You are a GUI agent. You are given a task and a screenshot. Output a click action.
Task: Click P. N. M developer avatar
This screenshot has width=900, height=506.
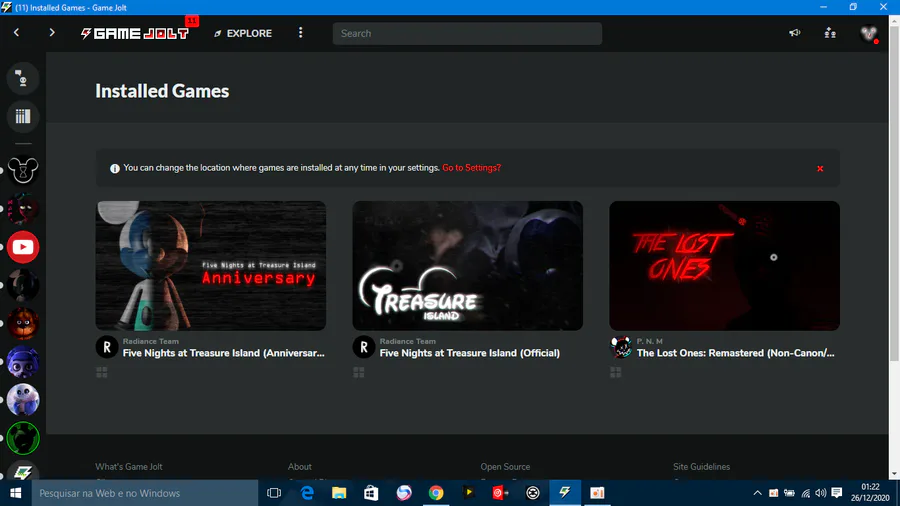620,347
